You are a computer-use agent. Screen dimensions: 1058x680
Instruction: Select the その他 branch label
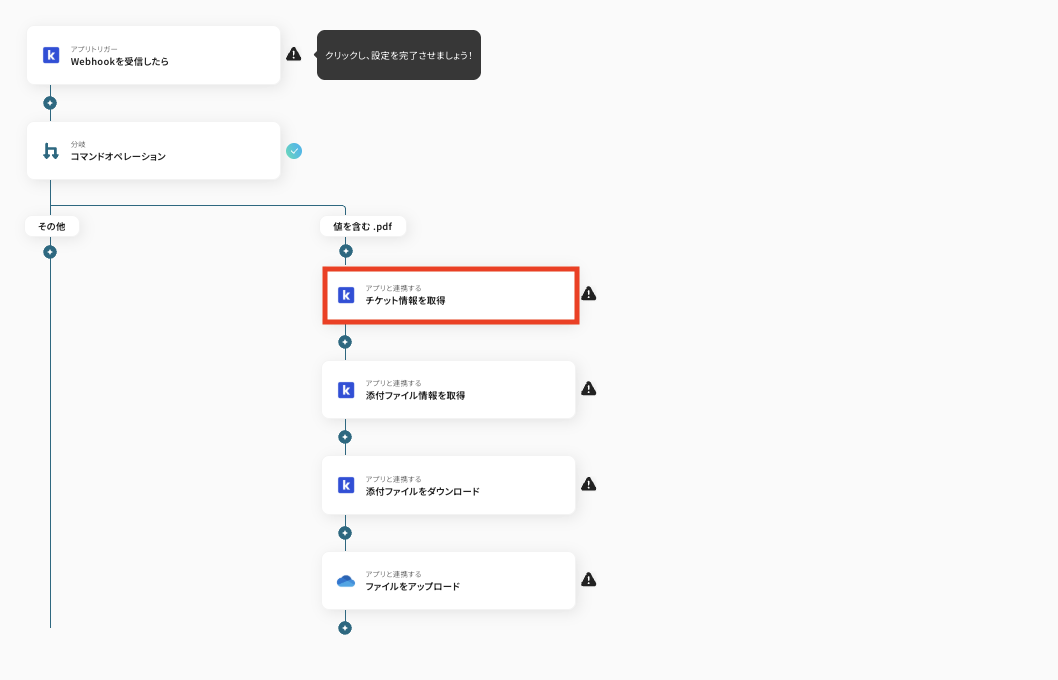click(x=52, y=227)
